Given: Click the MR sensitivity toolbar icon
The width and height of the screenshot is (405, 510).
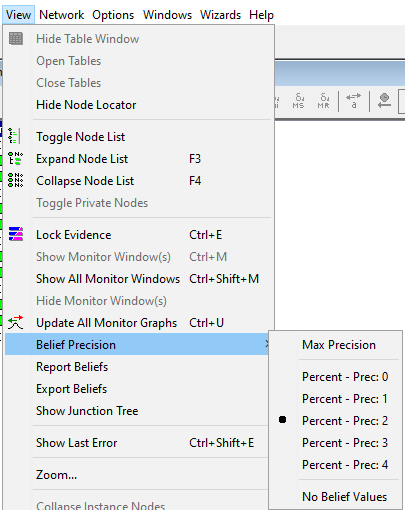Looking at the screenshot, I should point(323,101).
